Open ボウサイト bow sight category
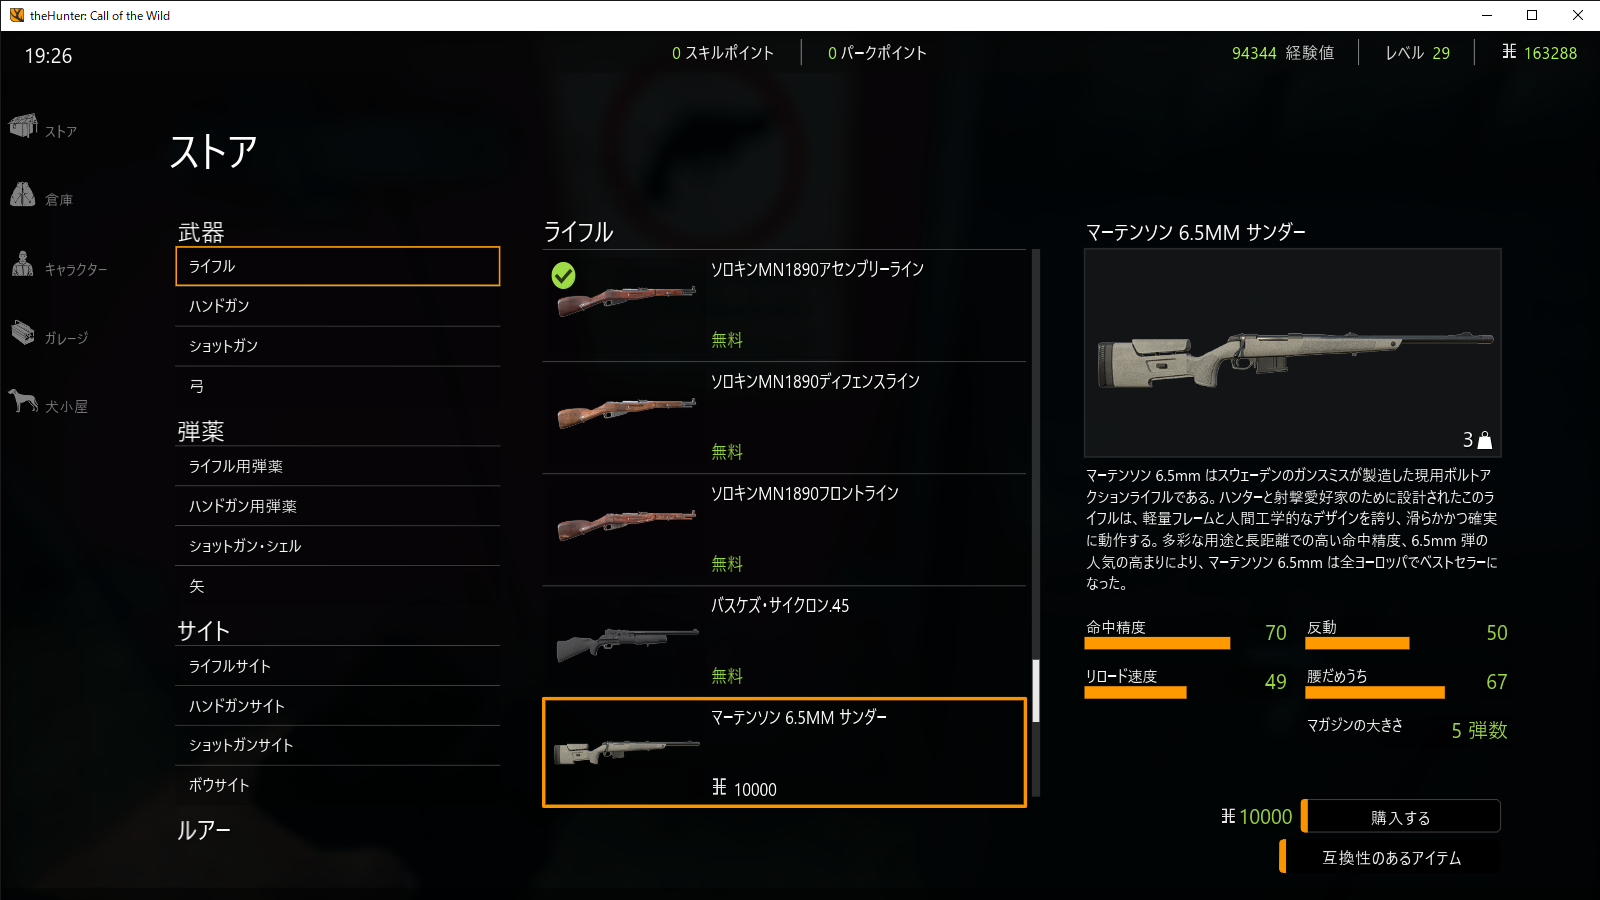The image size is (1600, 900). 338,785
